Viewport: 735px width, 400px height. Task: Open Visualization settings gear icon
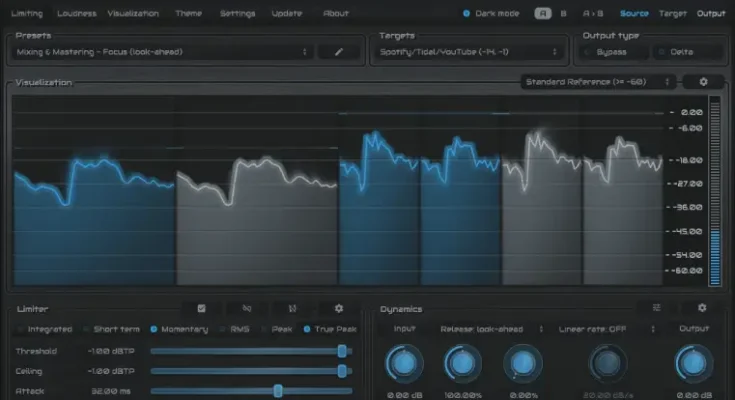tap(703, 82)
